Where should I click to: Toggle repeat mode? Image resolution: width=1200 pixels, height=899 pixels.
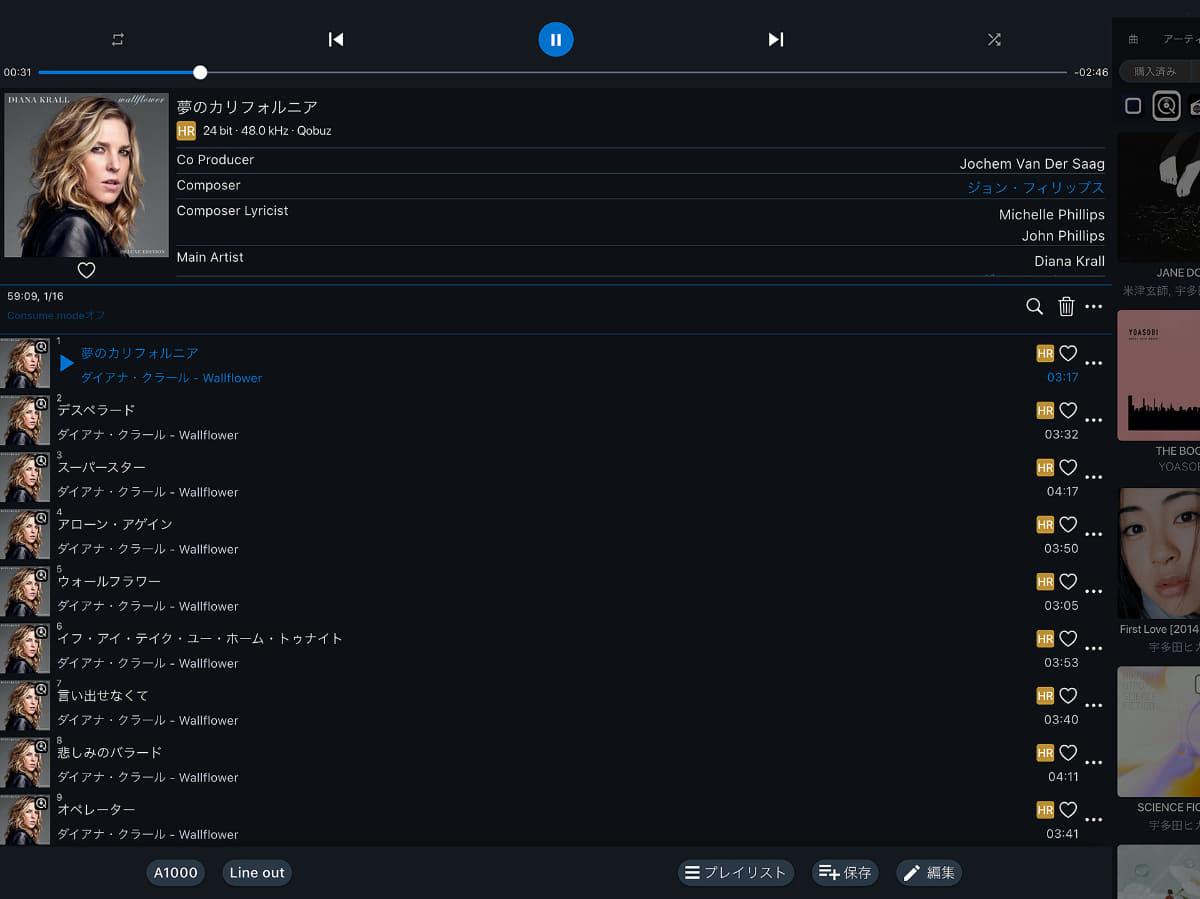[x=118, y=39]
